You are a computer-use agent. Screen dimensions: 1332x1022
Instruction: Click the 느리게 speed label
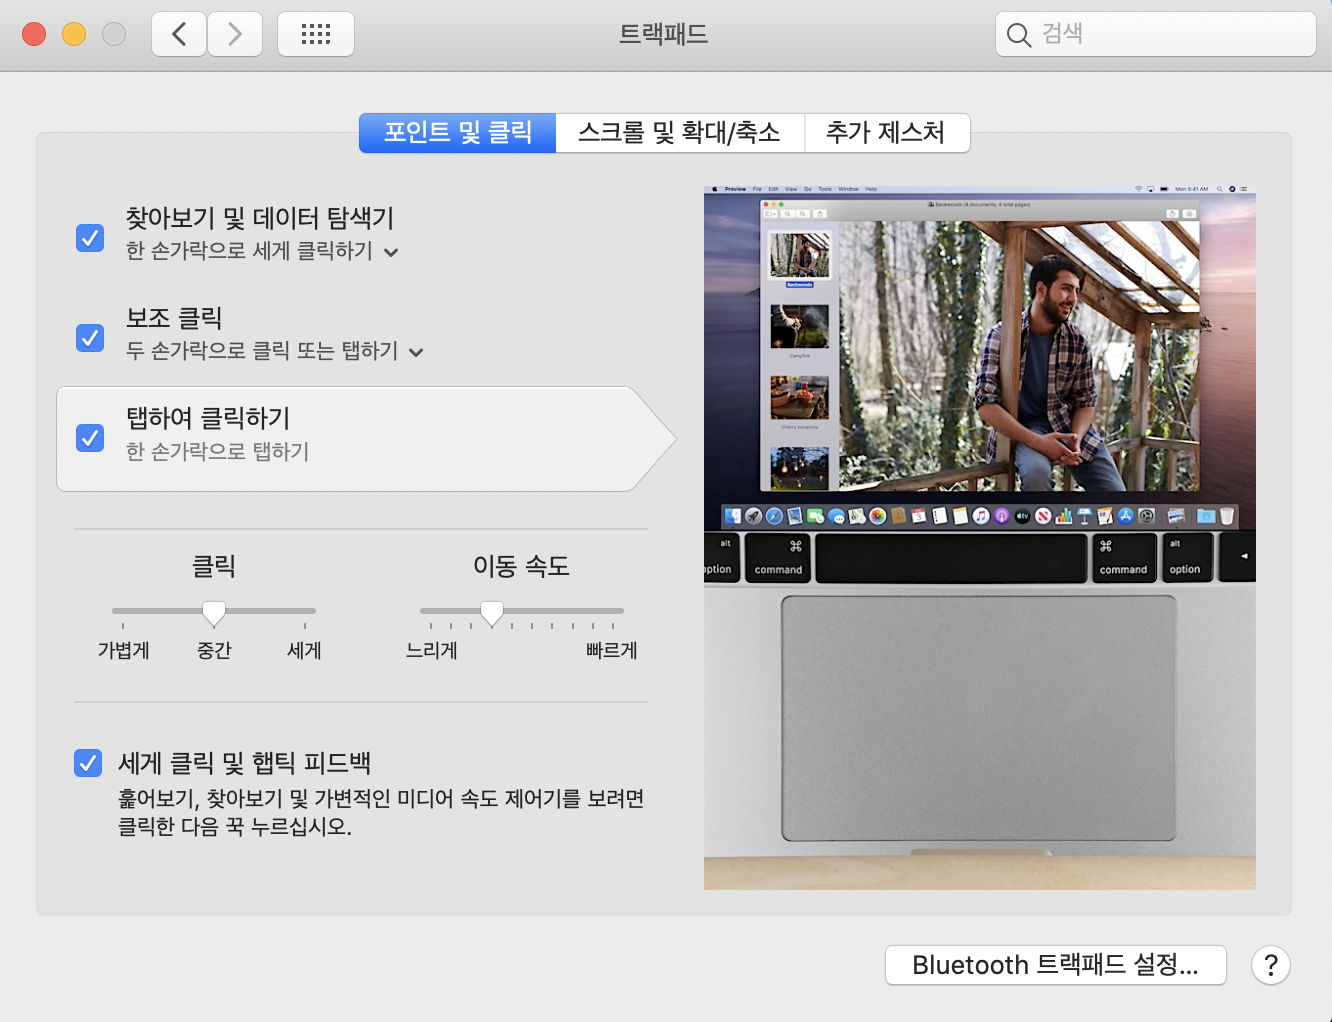click(432, 651)
